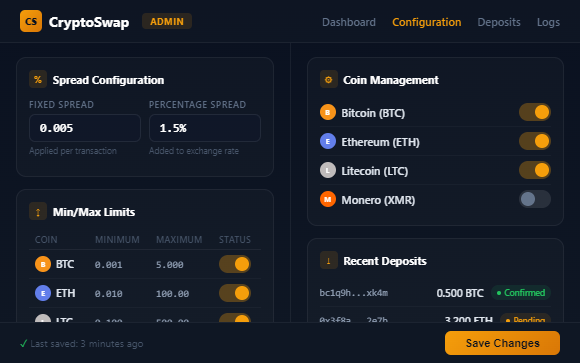Click the green checkmark beside Last saved
The height and width of the screenshot is (363, 580).
(24, 344)
